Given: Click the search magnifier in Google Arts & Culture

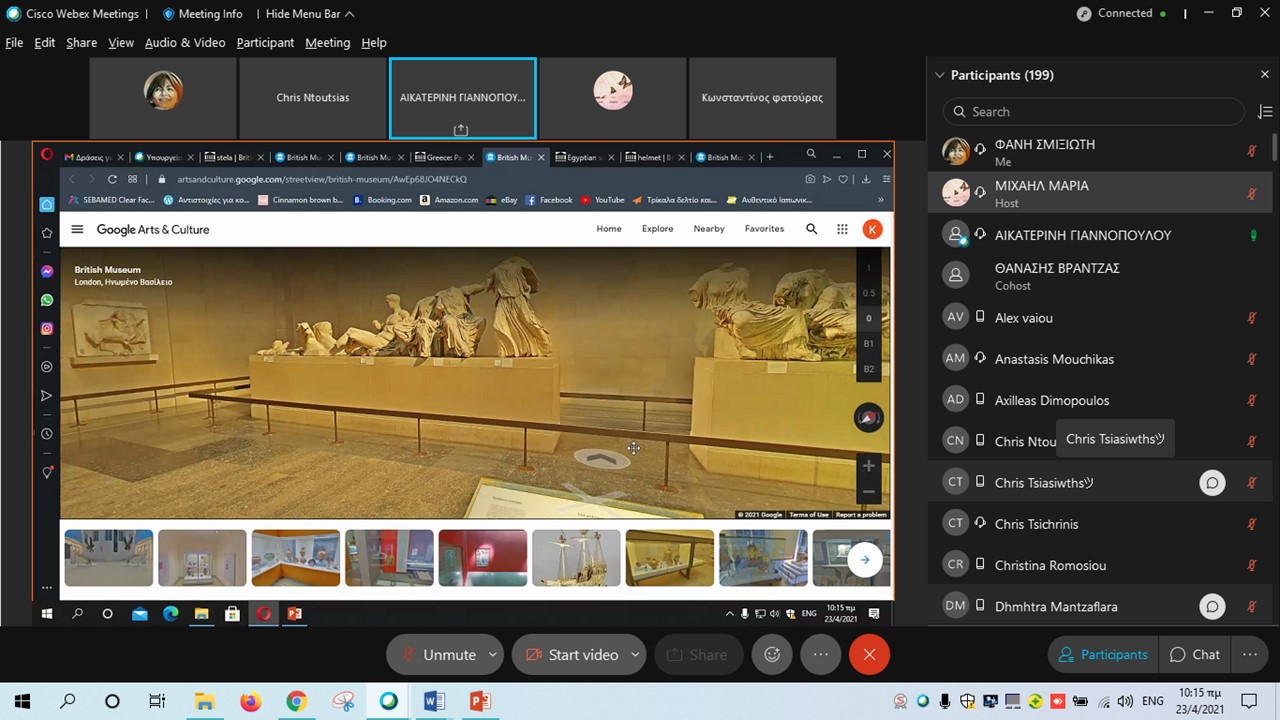Looking at the screenshot, I should click(811, 229).
